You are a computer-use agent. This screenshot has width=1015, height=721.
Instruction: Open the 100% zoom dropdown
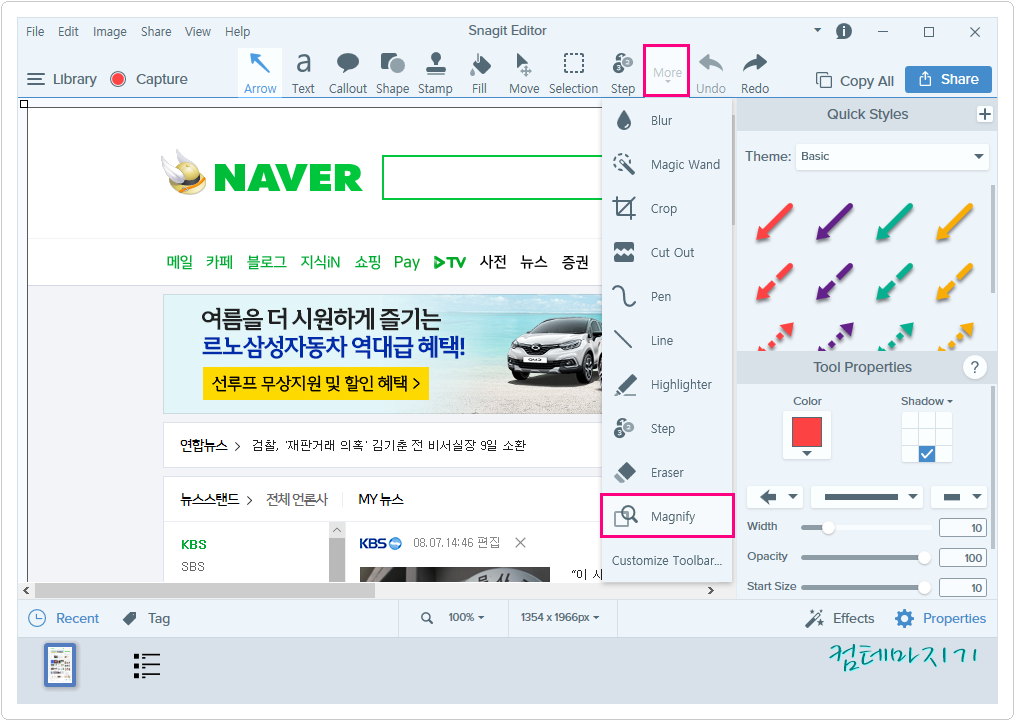(465, 617)
